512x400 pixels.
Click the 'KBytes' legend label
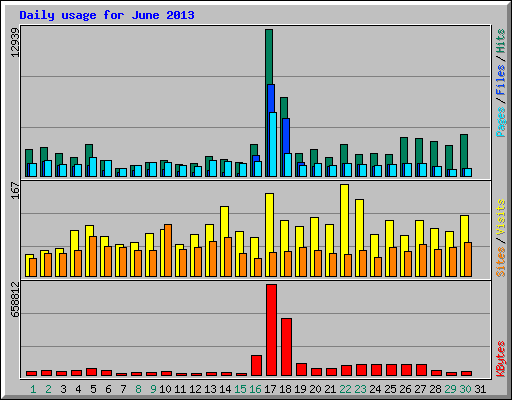500,358
